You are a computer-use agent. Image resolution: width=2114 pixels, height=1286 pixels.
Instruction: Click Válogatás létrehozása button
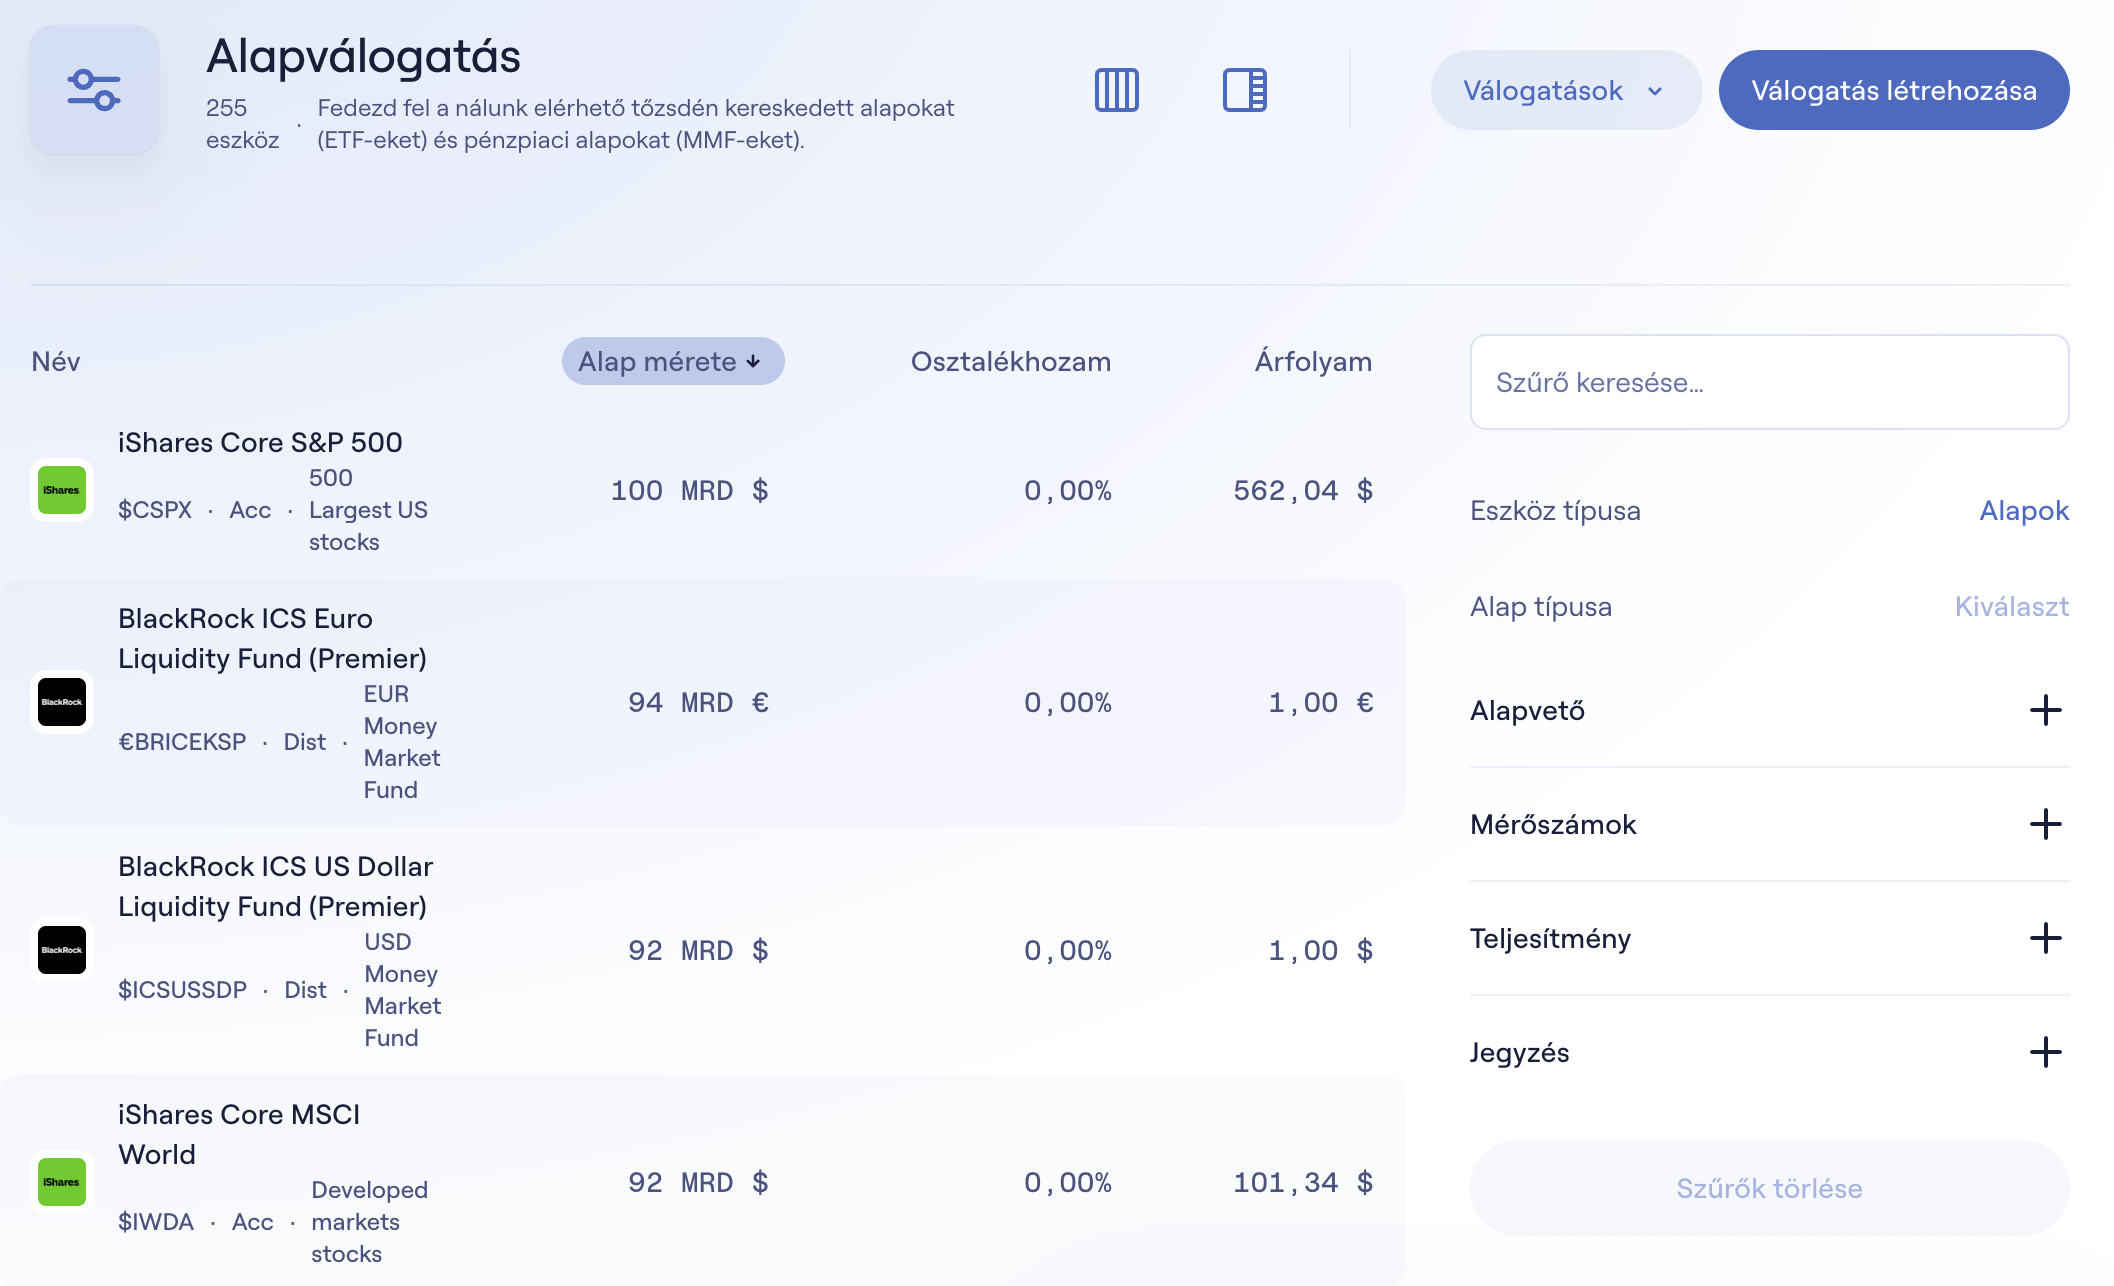tap(1893, 91)
